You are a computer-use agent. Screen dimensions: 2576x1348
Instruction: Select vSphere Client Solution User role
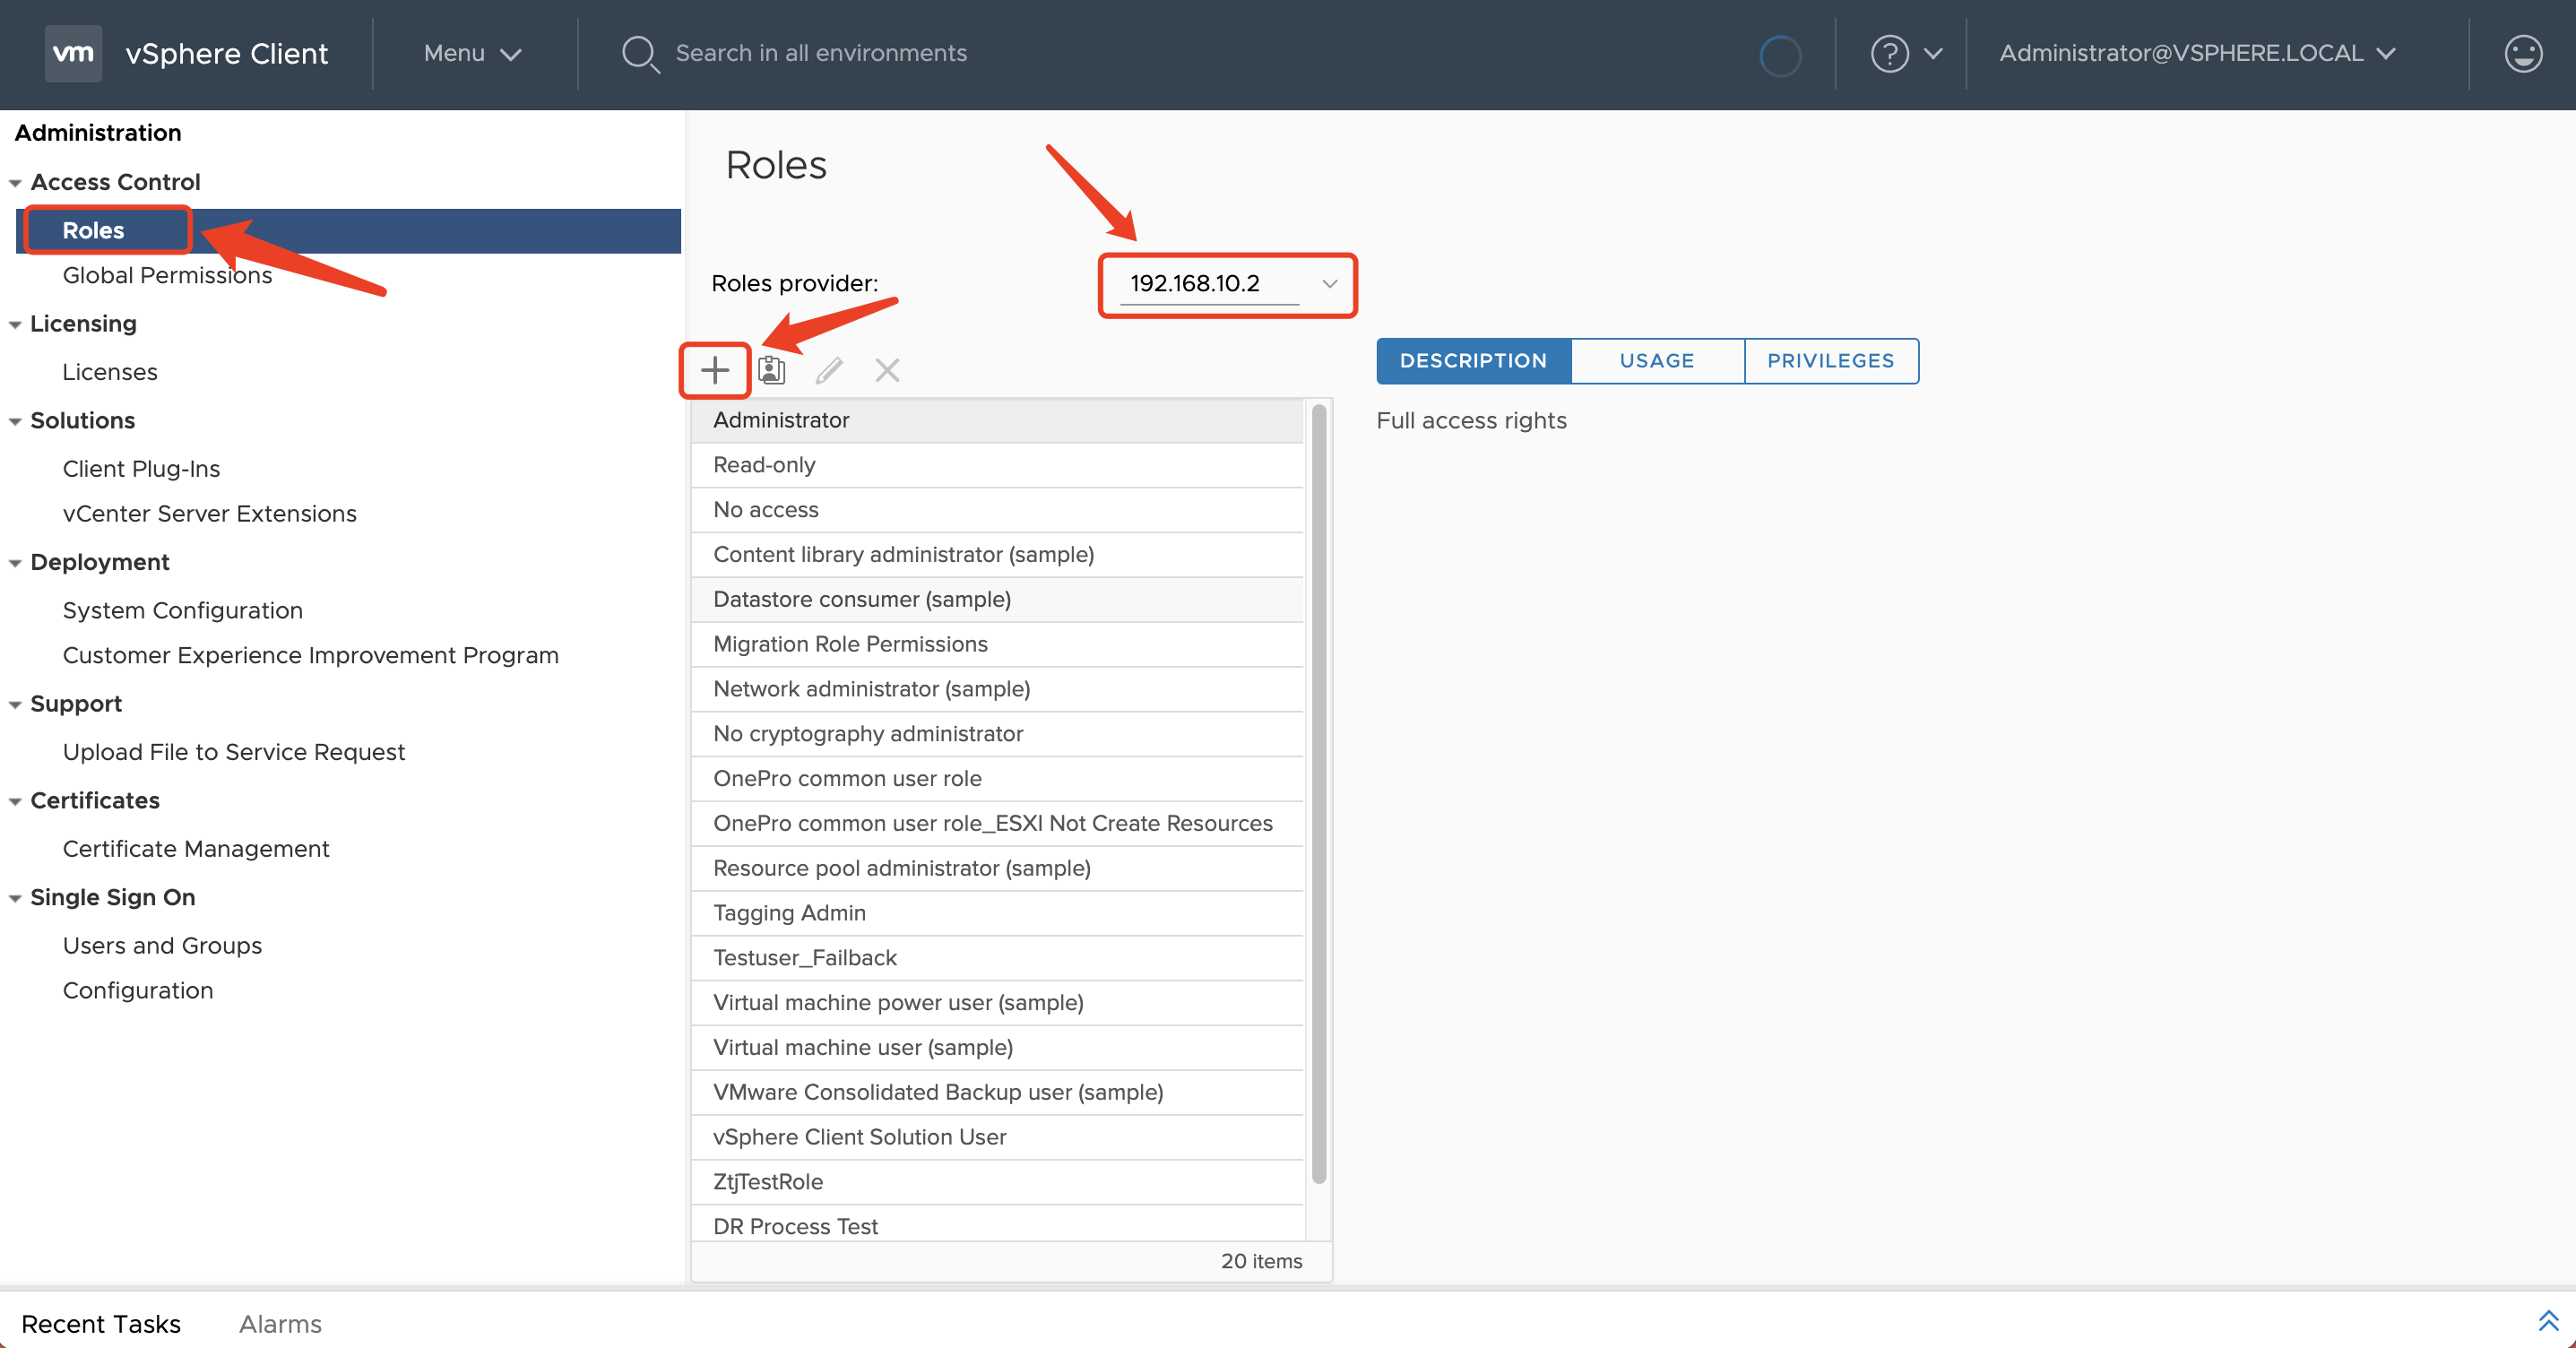[997, 1138]
